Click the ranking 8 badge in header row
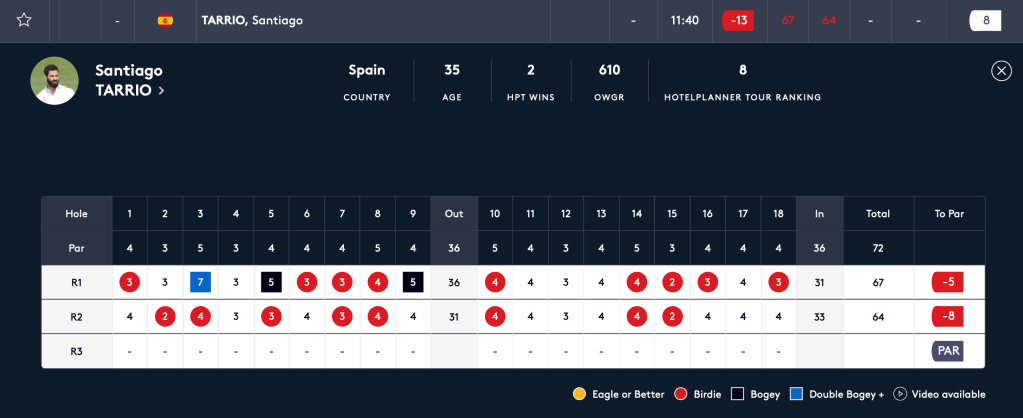The height and width of the screenshot is (418, 1023). (985, 21)
